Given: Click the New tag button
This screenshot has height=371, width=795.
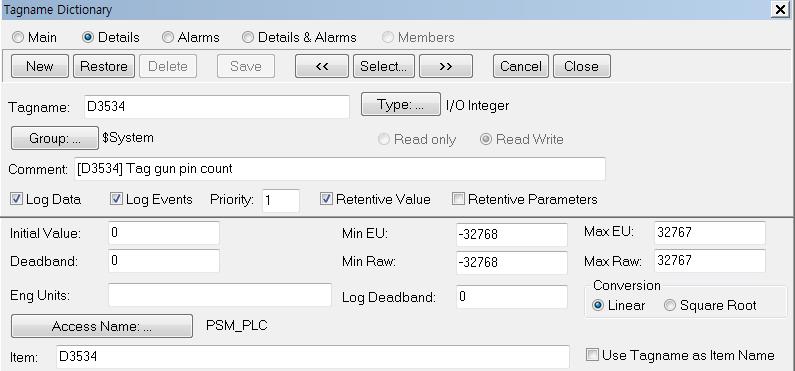Looking at the screenshot, I should (x=40, y=66).
